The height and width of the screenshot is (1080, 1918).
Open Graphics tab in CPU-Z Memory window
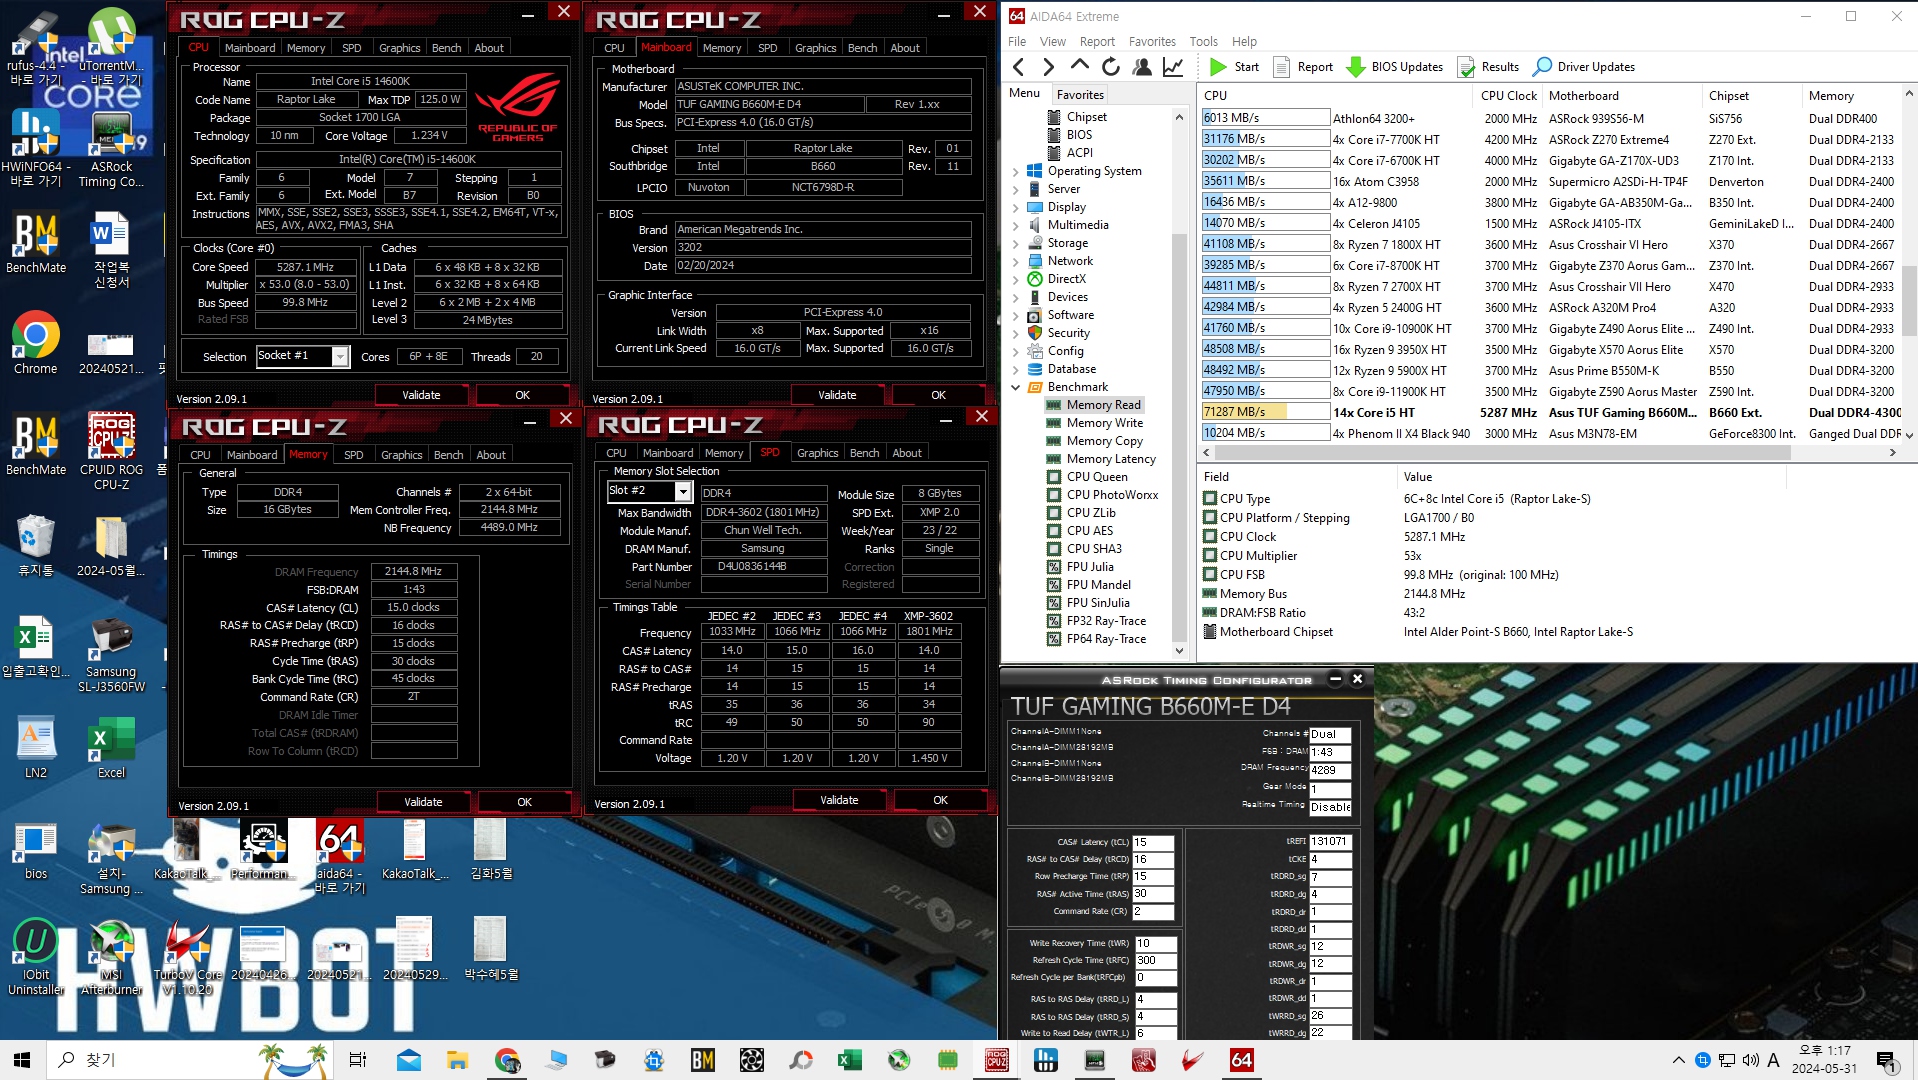pyautogui.click(x=401, y=454)
